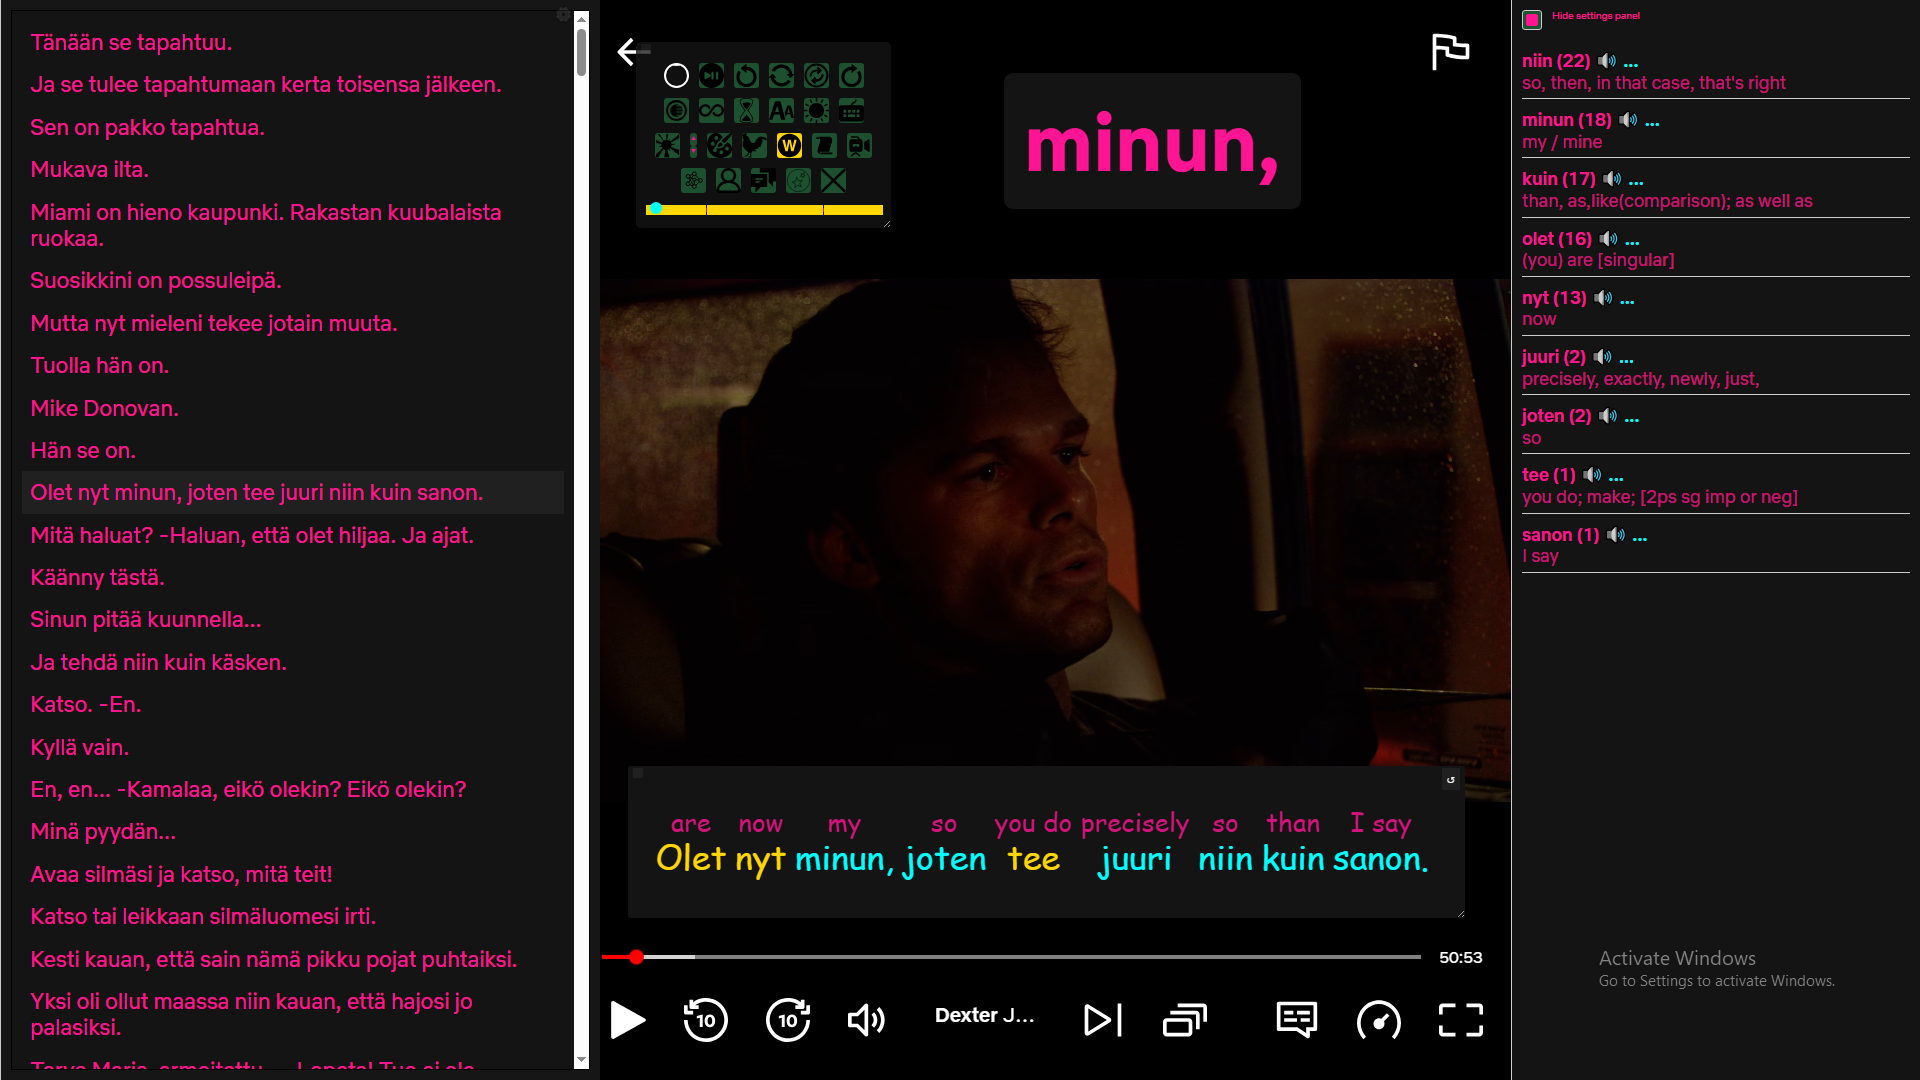This screenshot has height=1080, width=1920.
Task: Click the small refresh icon on subtitle box
Action: [1451, 780]
